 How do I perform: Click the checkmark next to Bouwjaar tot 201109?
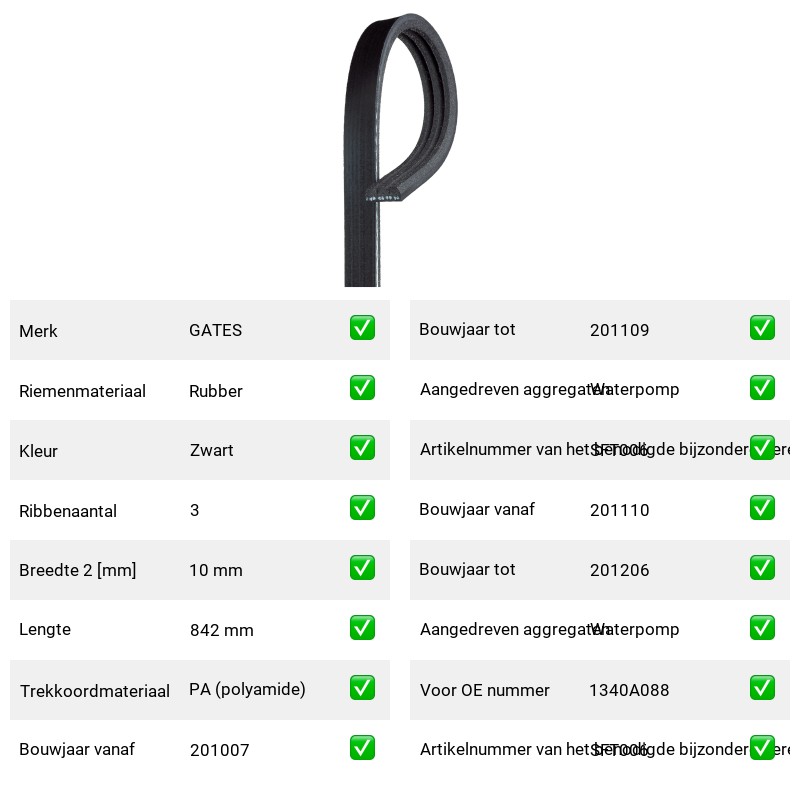tap(762, 328)
